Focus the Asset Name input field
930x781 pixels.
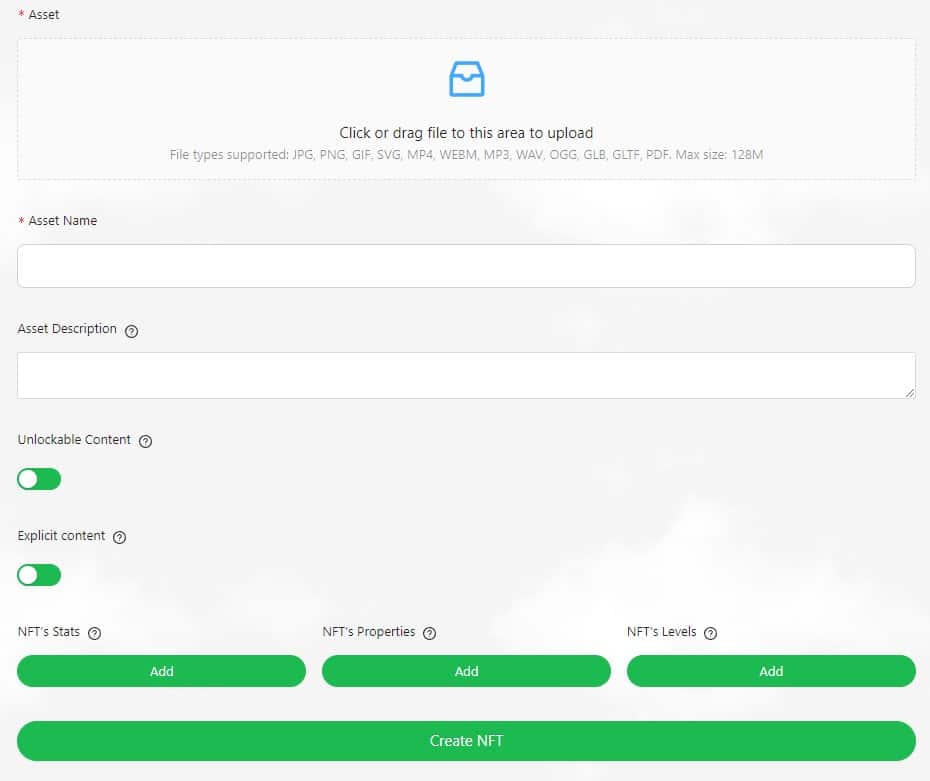pos(466,266)
